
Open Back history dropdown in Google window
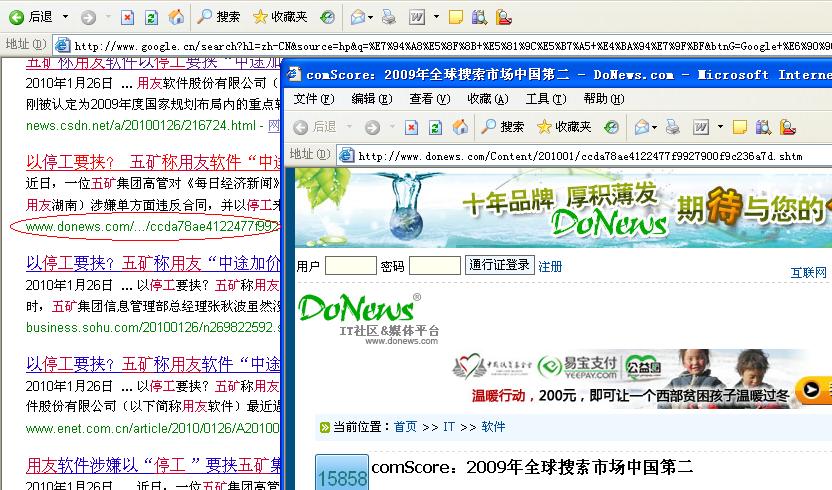[65, 17]
